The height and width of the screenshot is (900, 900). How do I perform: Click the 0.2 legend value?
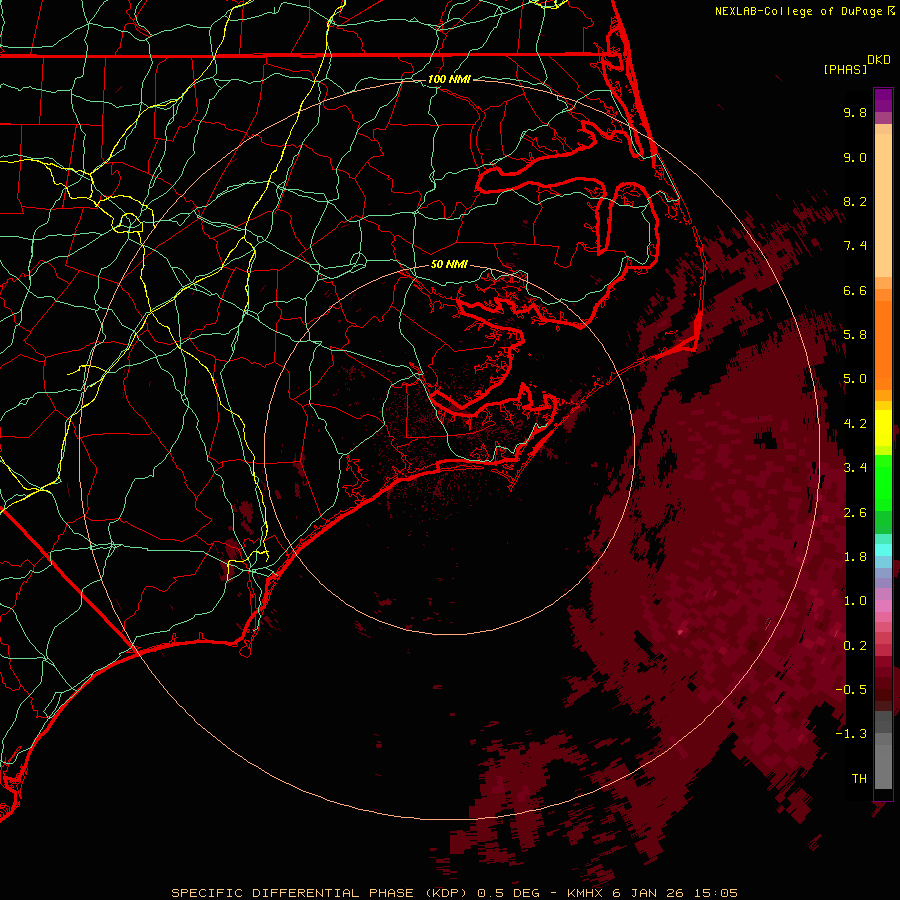[x=855, y=646]
